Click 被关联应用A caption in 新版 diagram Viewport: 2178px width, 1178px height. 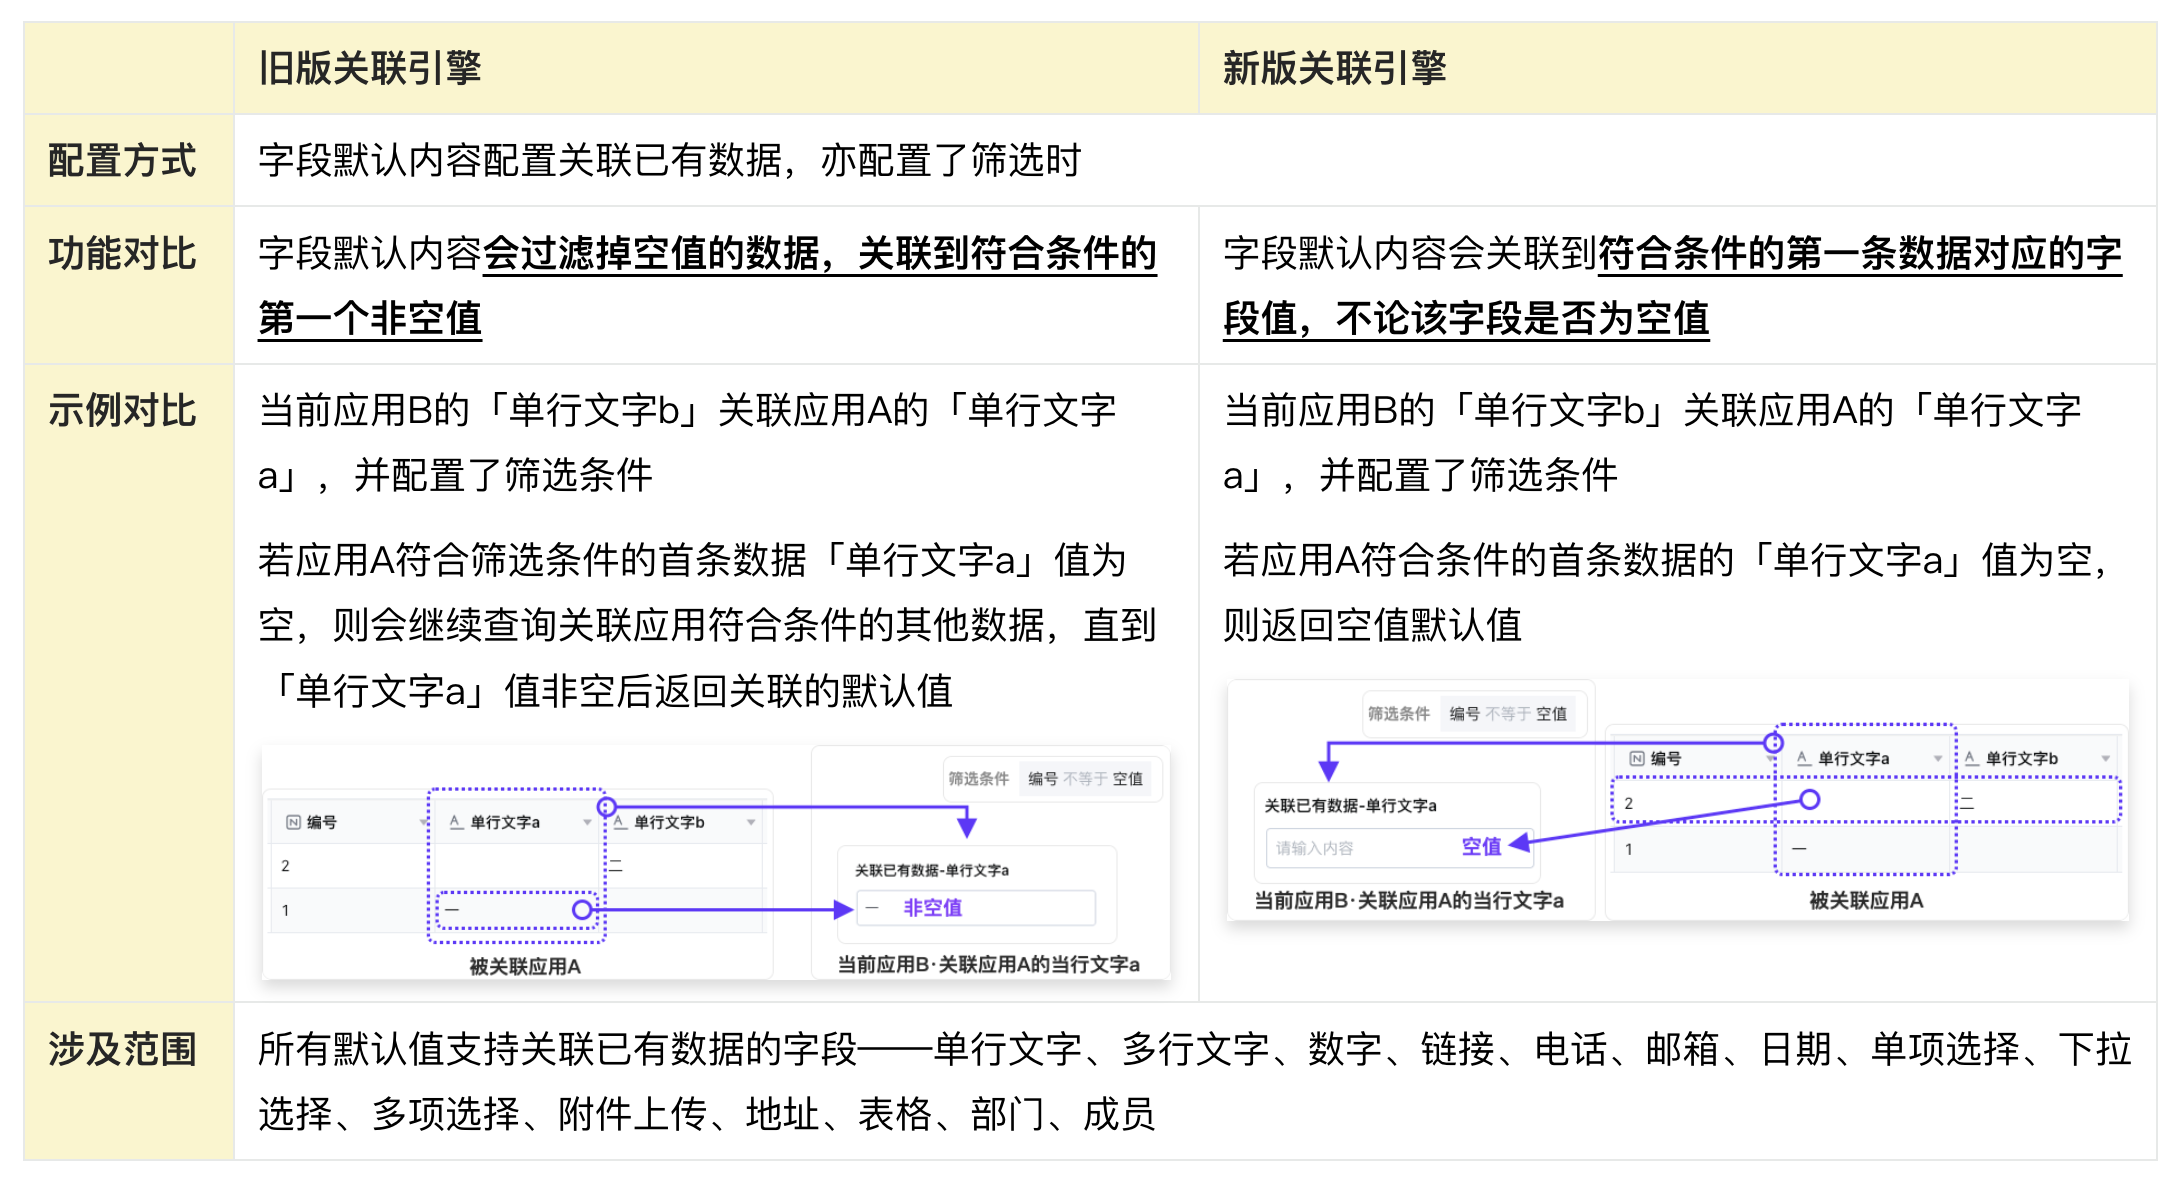coord(1866,900)
